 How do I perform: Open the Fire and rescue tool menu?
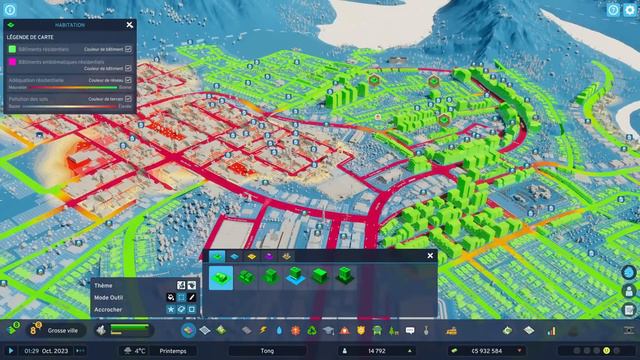pyautogui.click(x=344, y=330)
